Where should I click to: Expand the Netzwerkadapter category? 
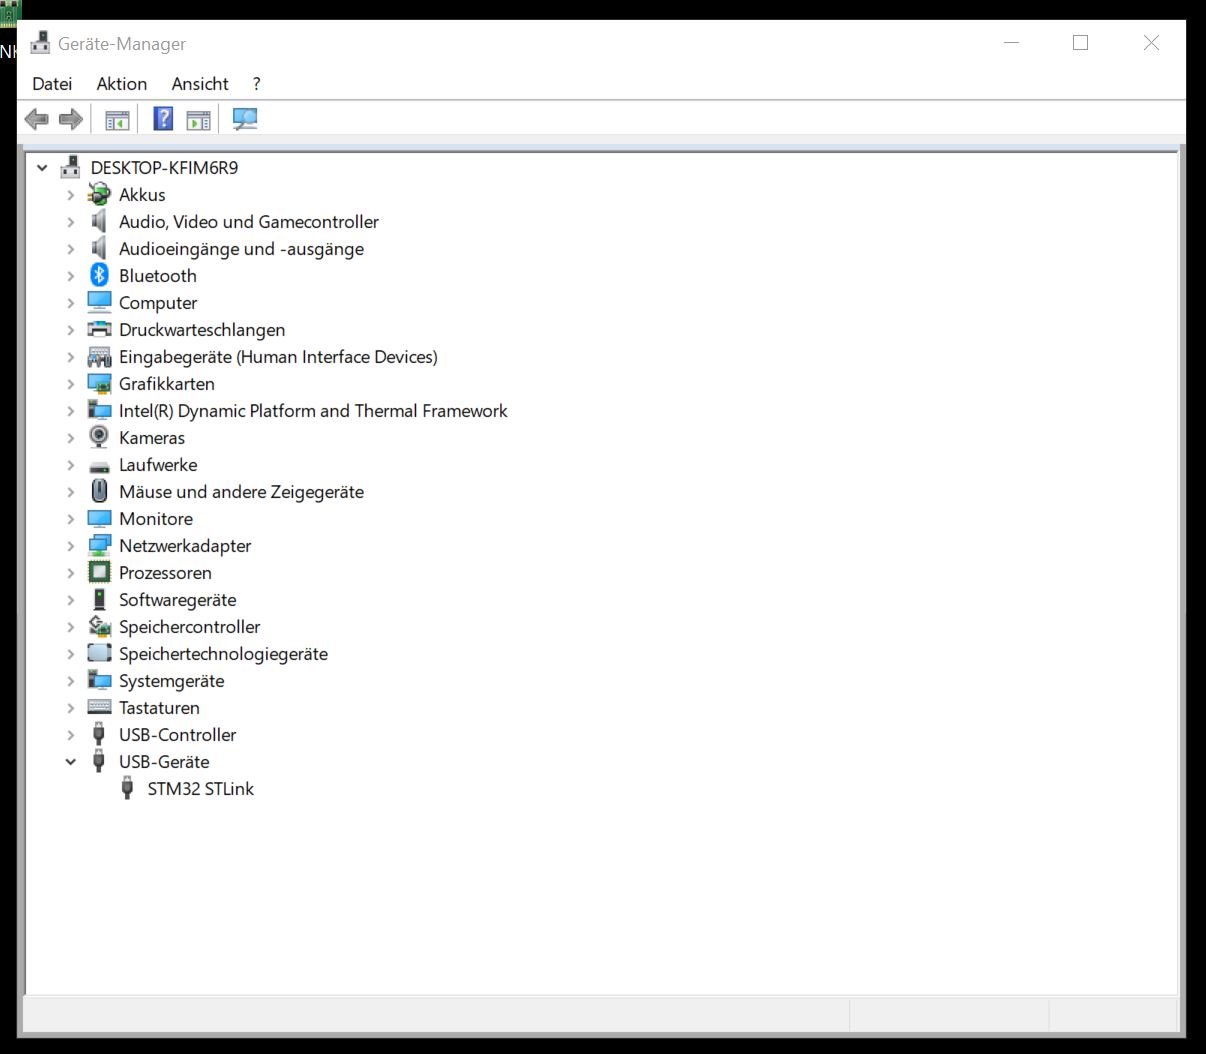[x=70, y=546]
